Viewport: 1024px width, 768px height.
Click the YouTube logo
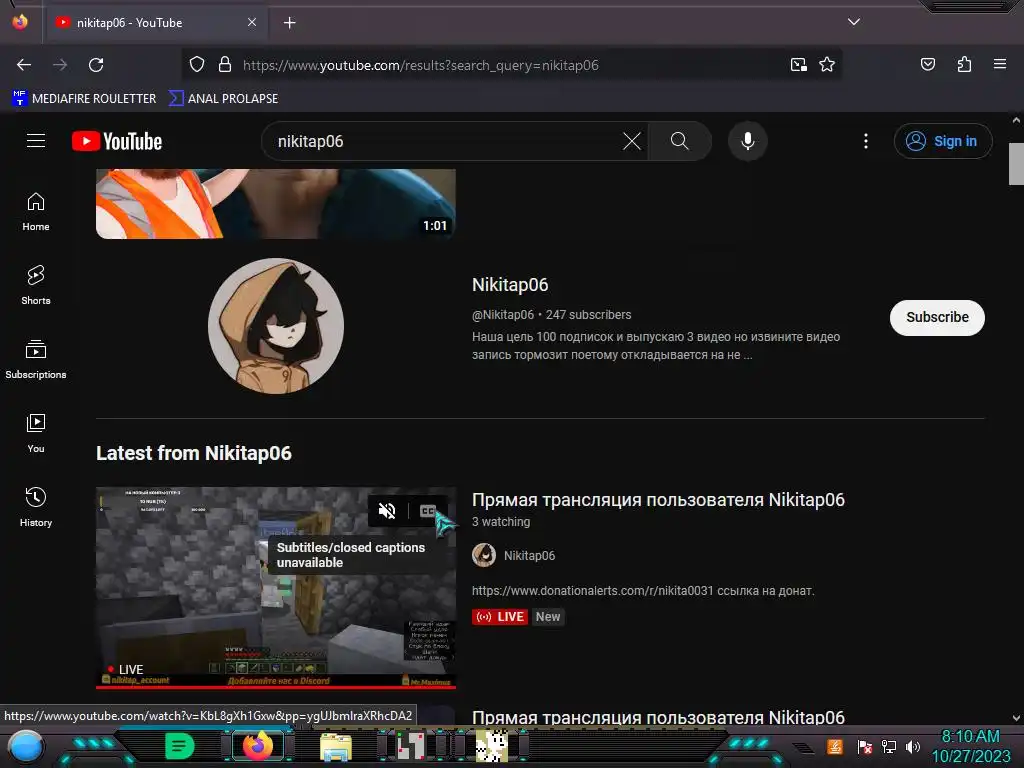click(x=117, y=141)
